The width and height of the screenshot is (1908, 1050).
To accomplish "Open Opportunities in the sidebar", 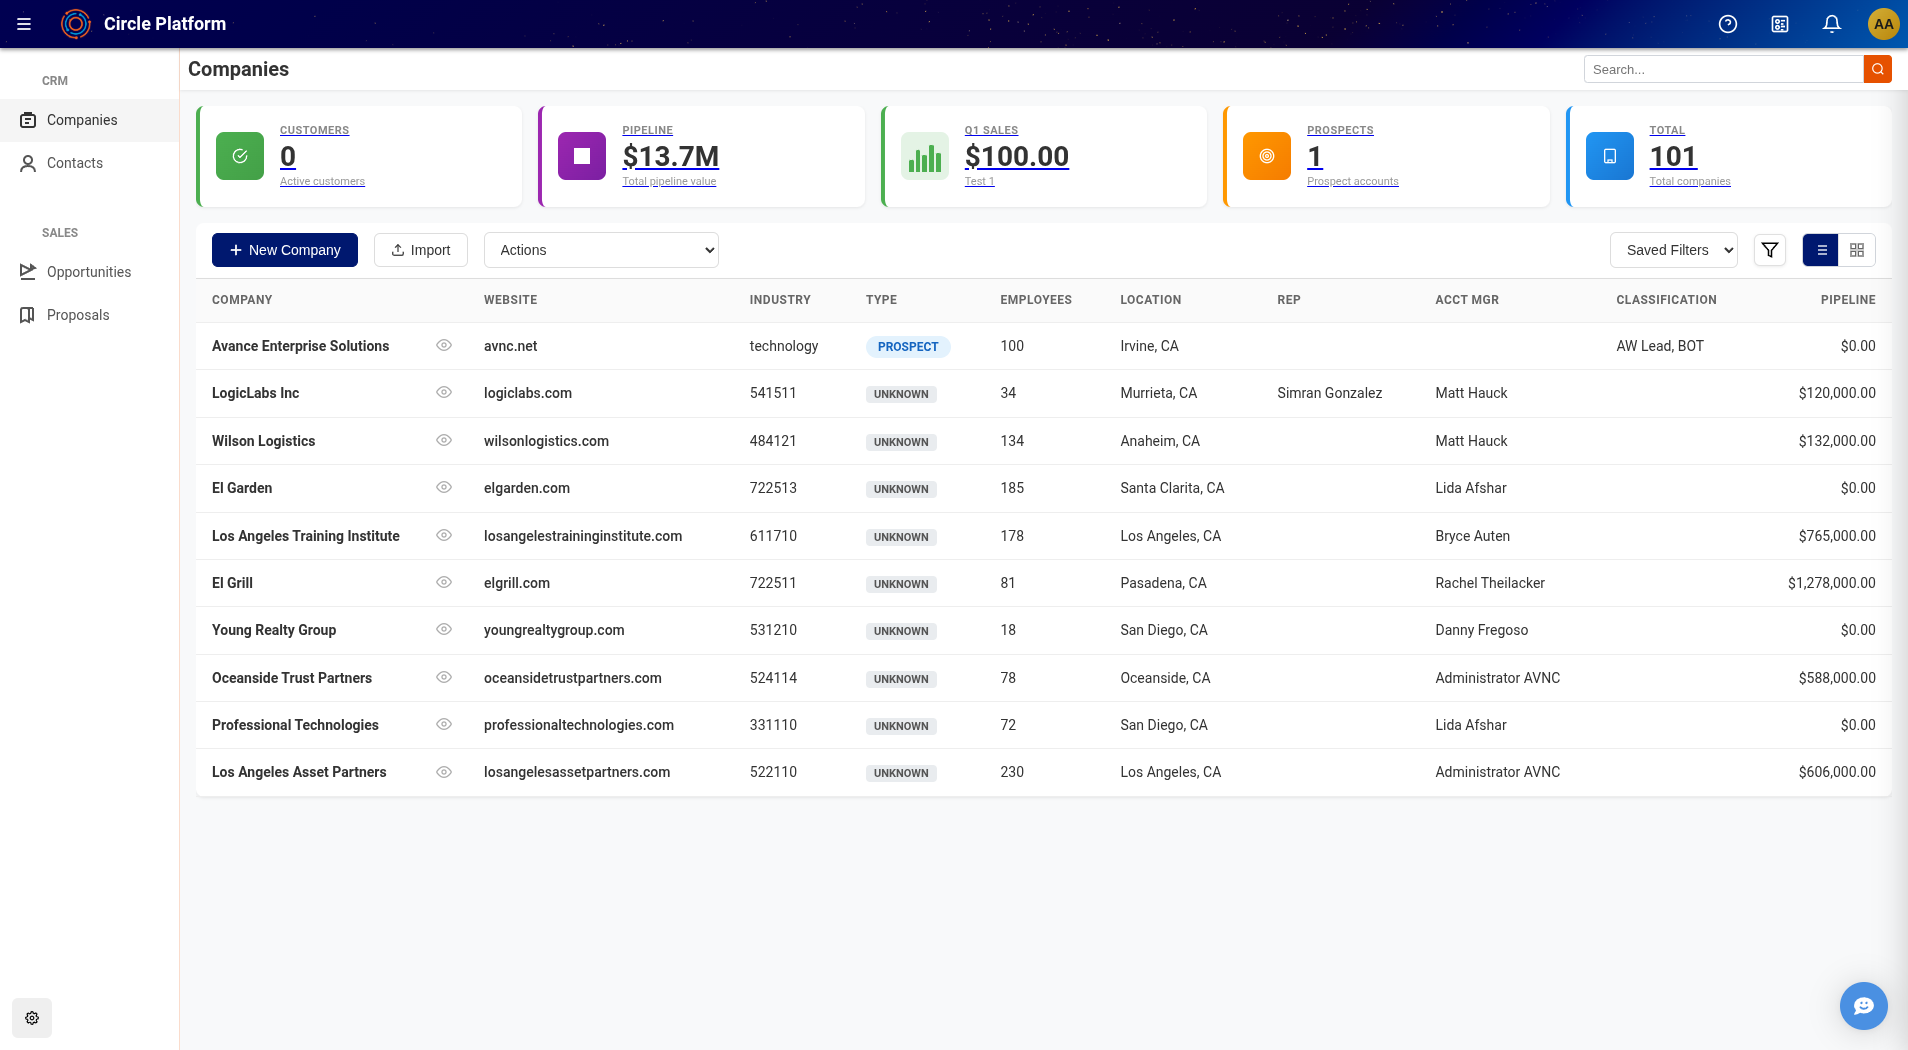I will [x=88, y=272].
